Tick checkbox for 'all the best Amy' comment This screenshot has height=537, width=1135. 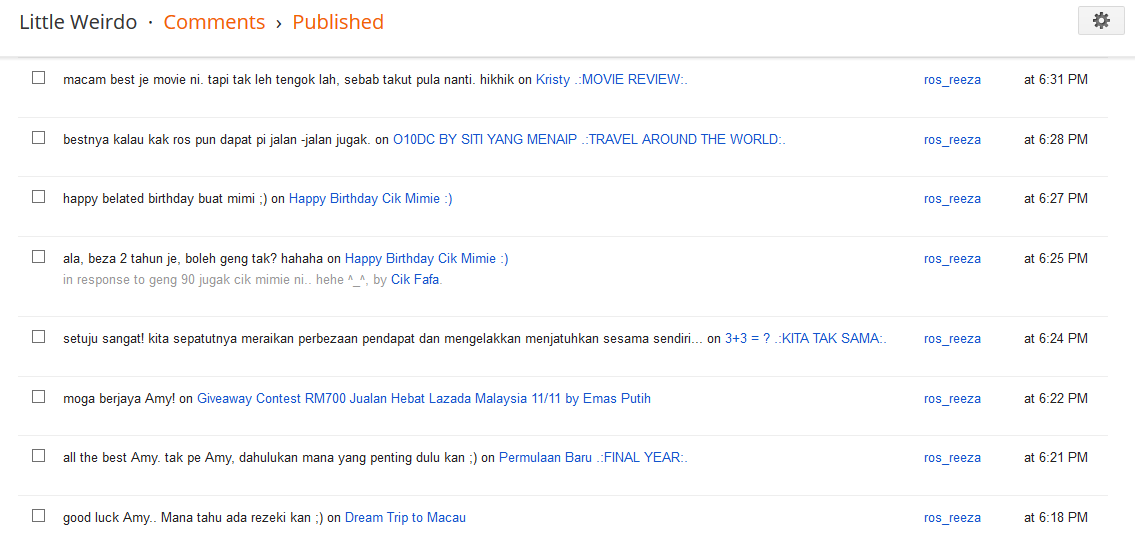tap(38, 456)
